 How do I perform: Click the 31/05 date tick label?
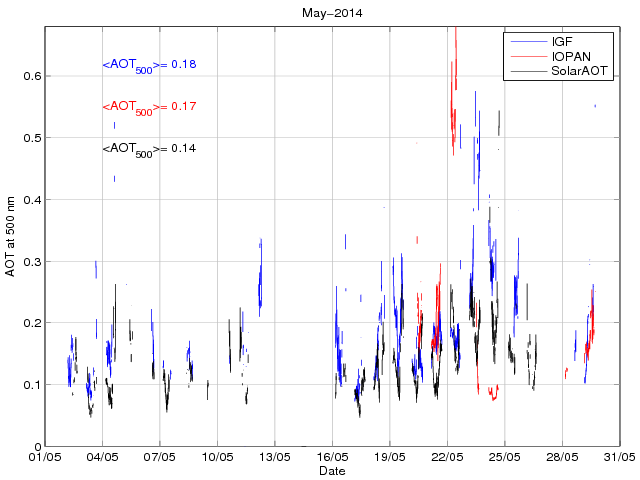(620, 457)
